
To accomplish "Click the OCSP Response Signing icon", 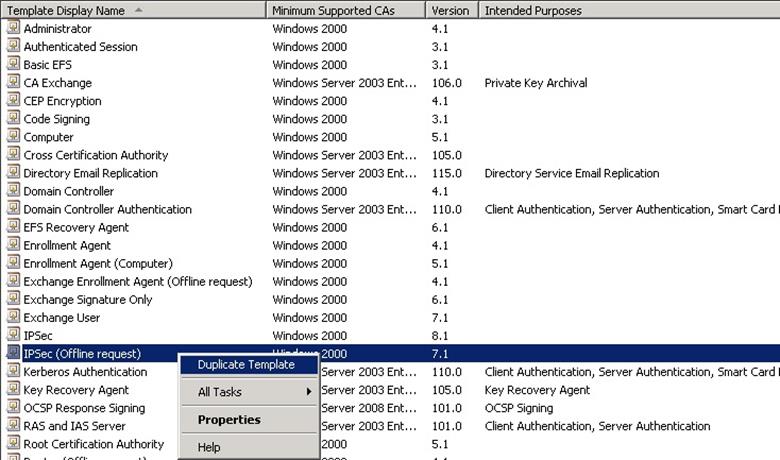I will (x=13, y=407).
